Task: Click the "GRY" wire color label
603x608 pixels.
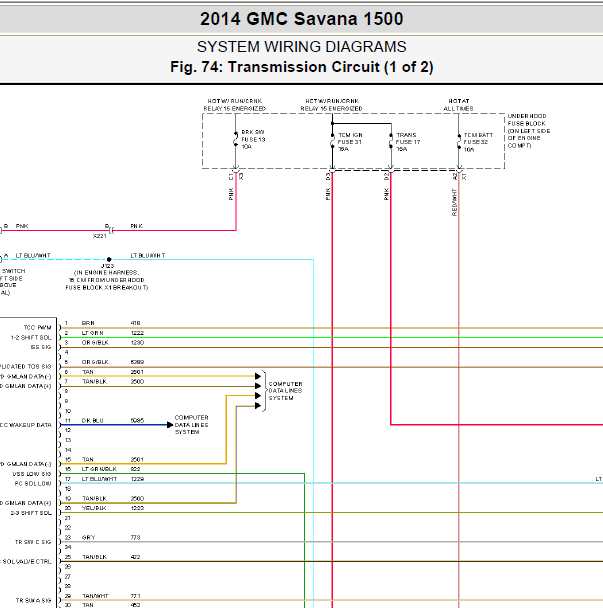Action: (88, 537)
